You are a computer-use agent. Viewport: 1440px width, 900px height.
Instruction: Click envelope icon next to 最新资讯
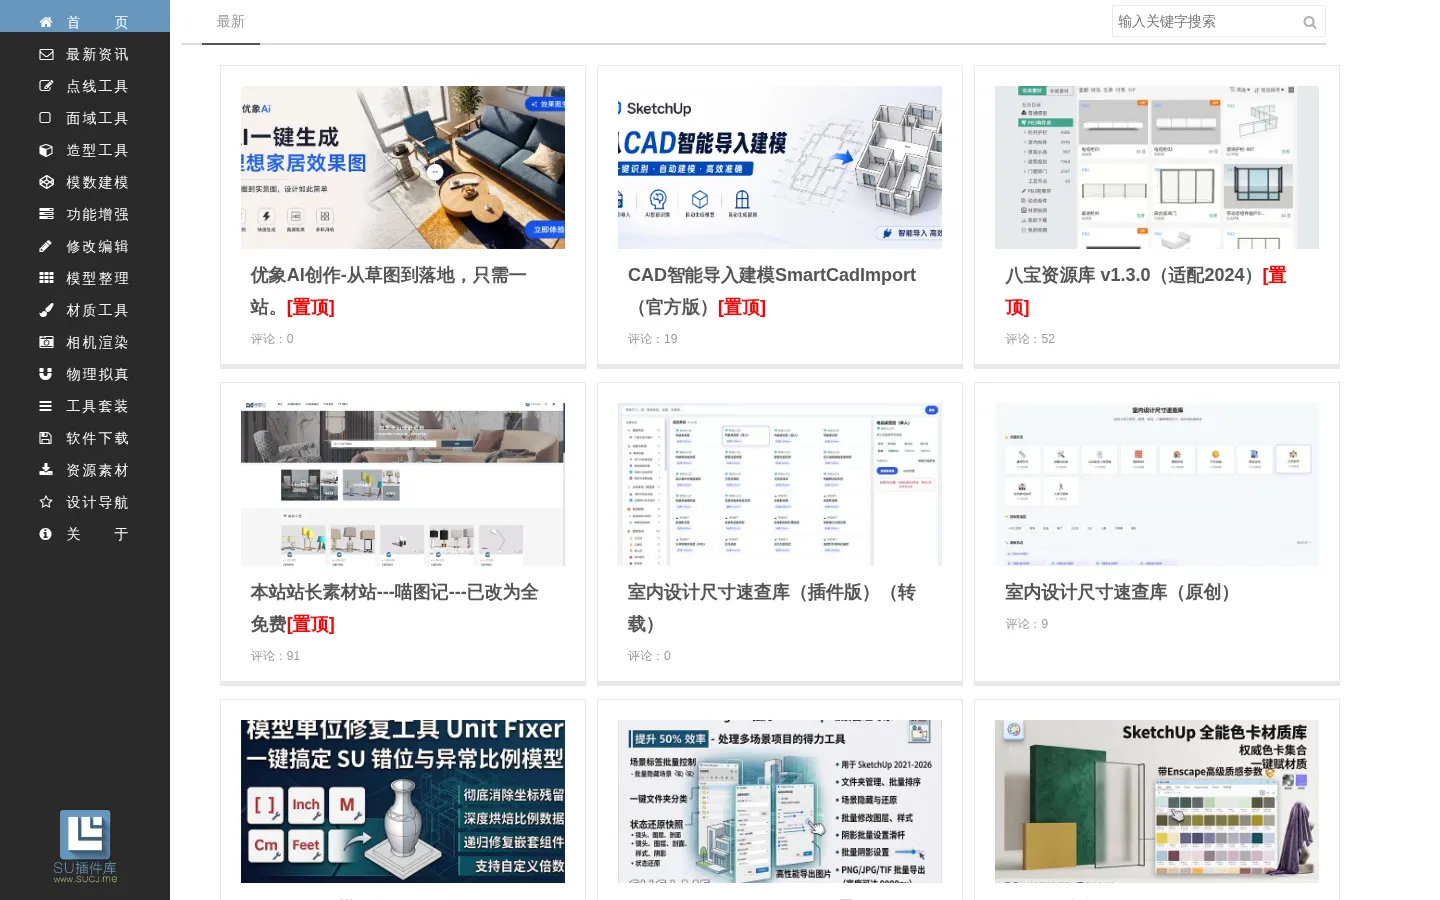click(x=46, y=54)
